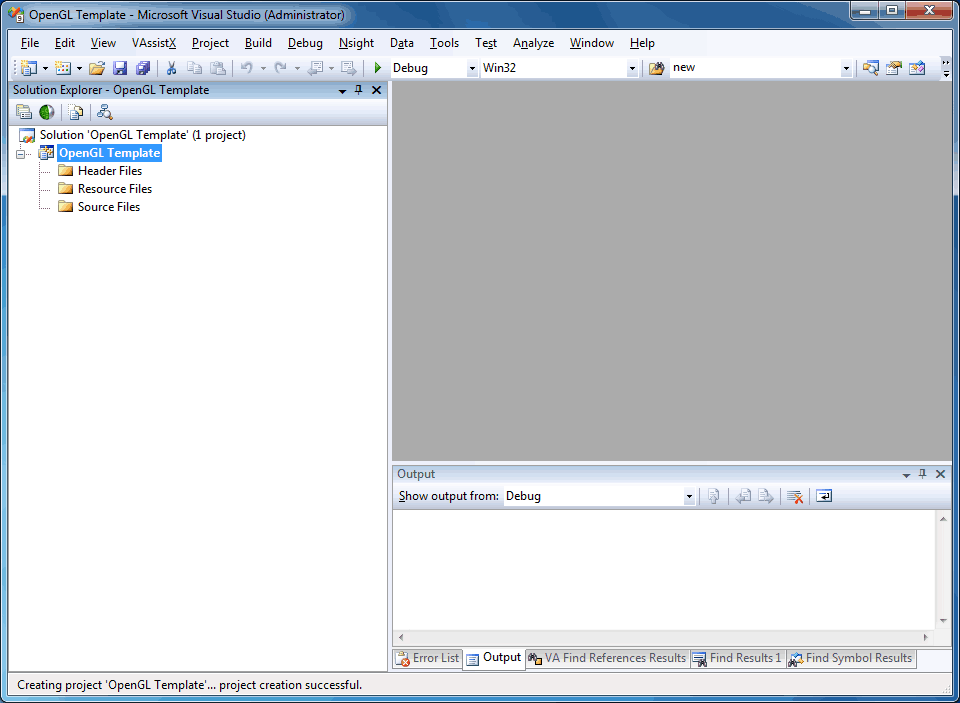The image size is (960, 703).
Task: Click the Redo arrow icon
Action: click(x=280, y=68)
